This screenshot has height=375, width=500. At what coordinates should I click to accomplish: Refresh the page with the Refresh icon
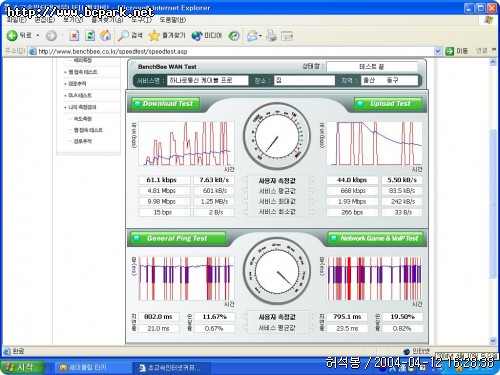coord(90,35)
